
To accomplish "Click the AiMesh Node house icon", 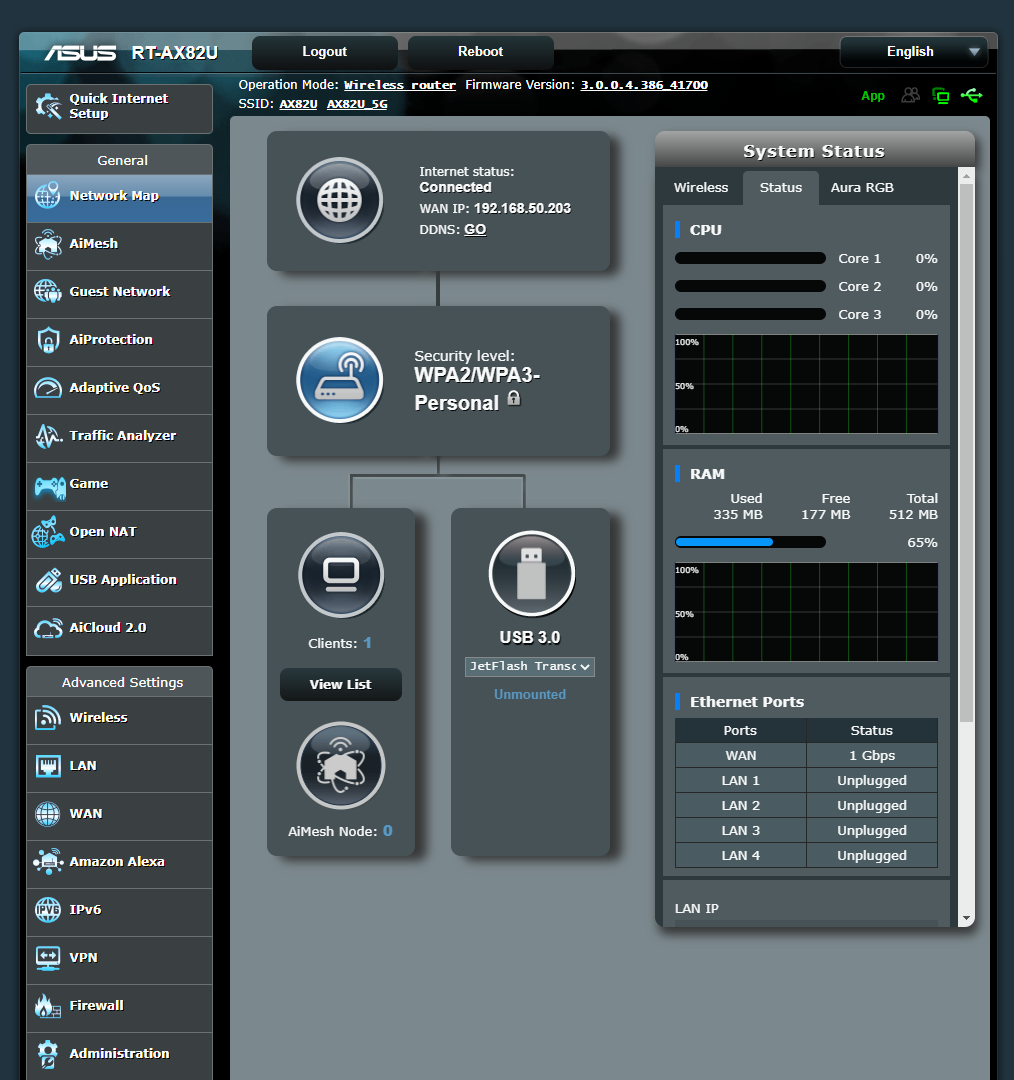I will pyautogui.click(x=341, y=765).
